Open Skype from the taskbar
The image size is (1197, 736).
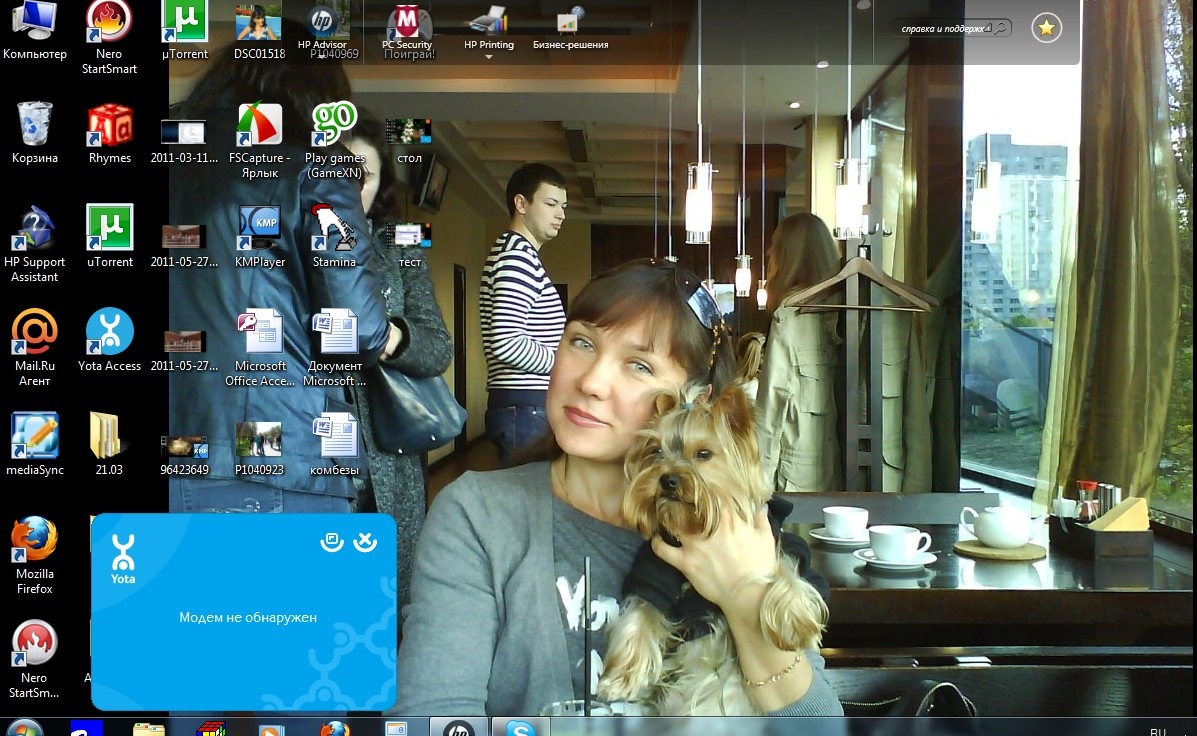coord(521,728)
